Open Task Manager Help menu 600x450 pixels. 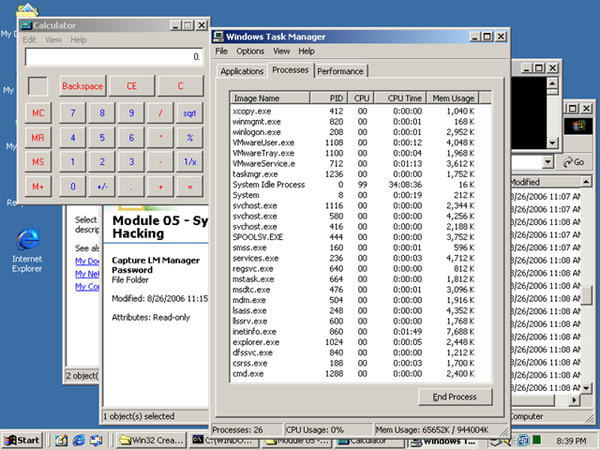pyautogui.click(x=306, y=51)
